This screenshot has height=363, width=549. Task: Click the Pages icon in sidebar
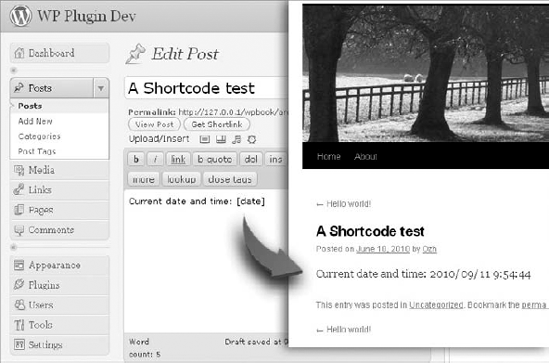pos(19,210)
